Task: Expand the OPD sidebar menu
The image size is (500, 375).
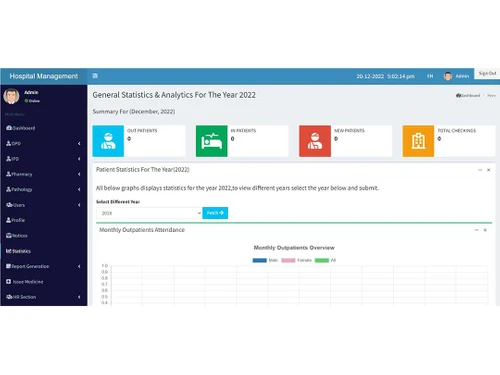Action: point(44,143)
